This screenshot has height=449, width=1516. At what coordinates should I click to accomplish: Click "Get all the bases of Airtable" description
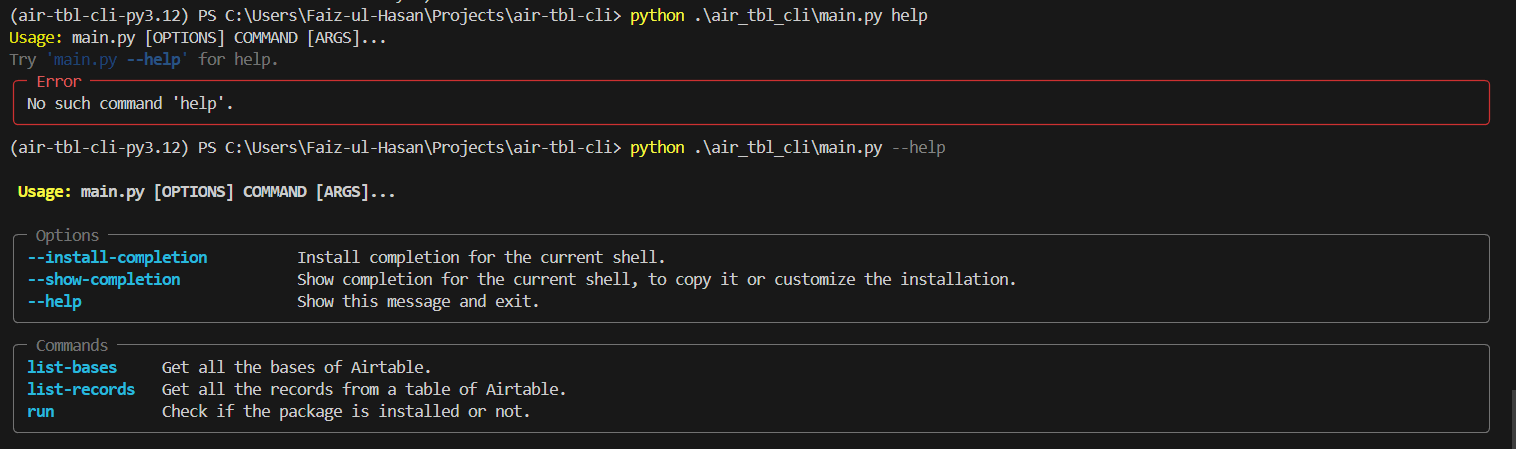point(296,367)
